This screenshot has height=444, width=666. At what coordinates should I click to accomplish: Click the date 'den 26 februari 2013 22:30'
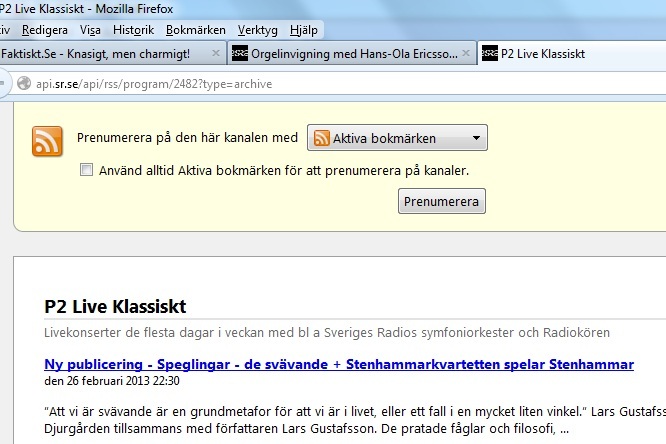[x=112, y=381]
